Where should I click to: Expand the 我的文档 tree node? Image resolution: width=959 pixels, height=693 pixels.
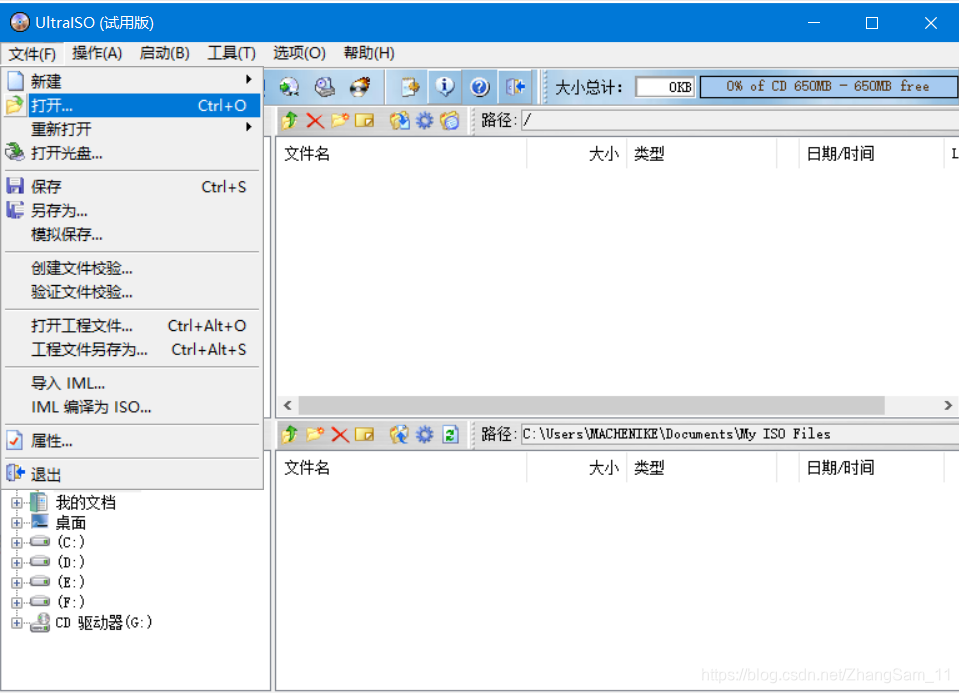[17, 503]
